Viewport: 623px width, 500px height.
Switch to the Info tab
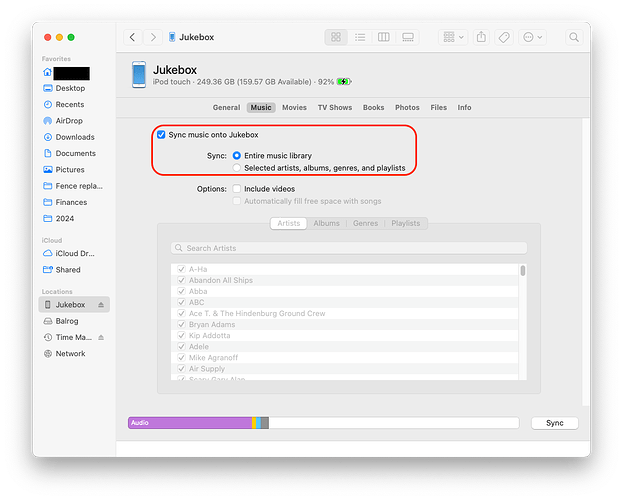point(464,108)
